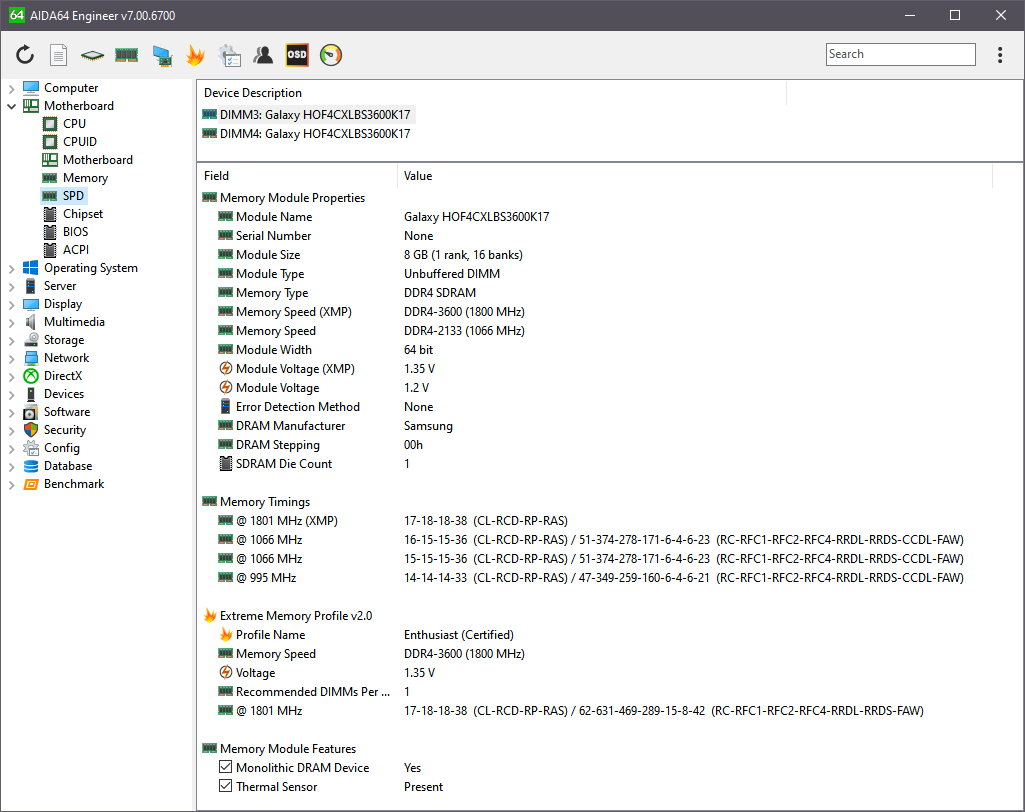The image size is (1025, 812).
Task: Expand the Server tree node
Action: point(11,286)
